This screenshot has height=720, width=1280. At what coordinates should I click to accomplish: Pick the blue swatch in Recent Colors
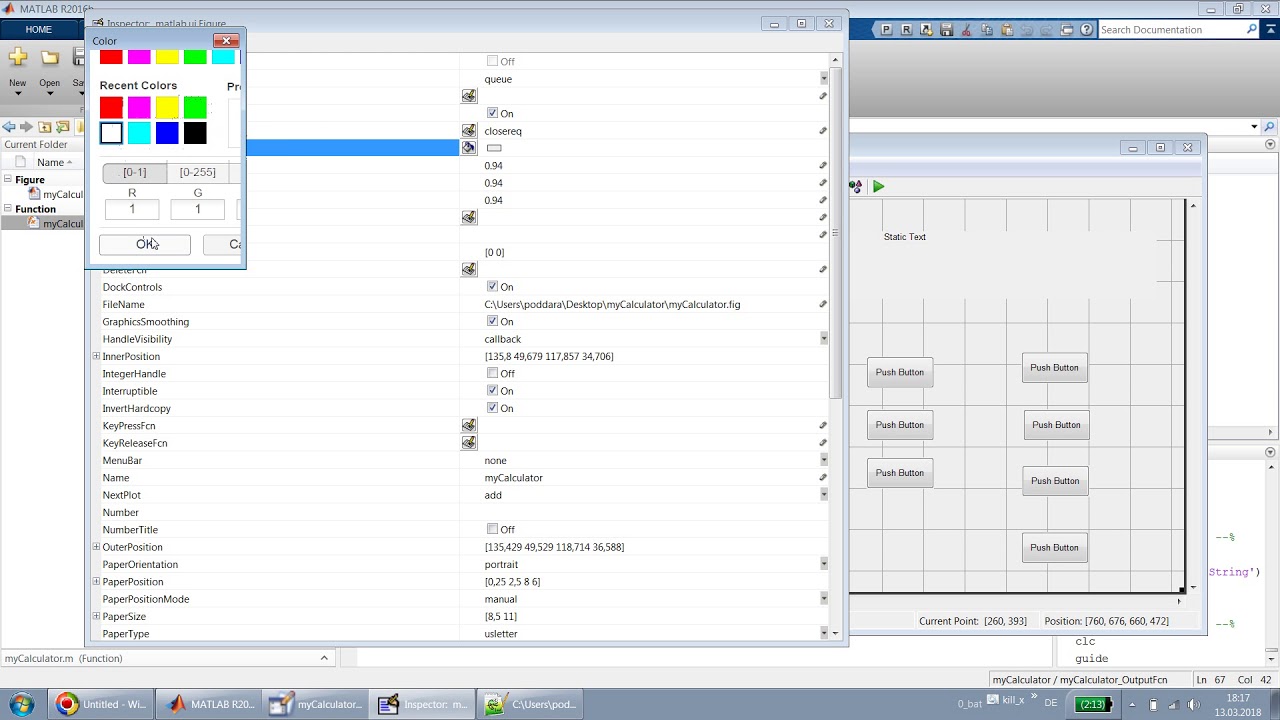coord(167,133)
